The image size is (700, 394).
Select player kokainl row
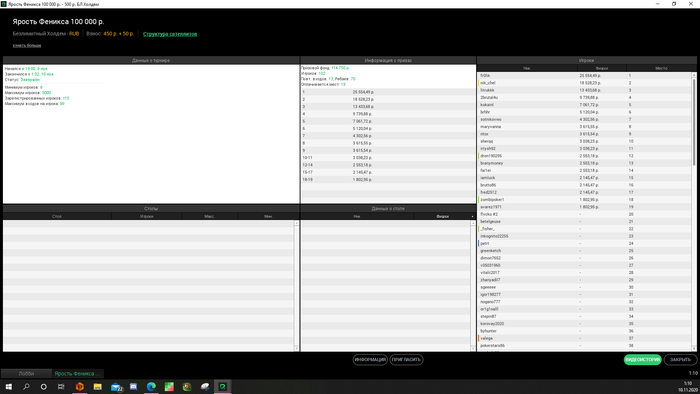pyautogui.click(x=584, y=105)
